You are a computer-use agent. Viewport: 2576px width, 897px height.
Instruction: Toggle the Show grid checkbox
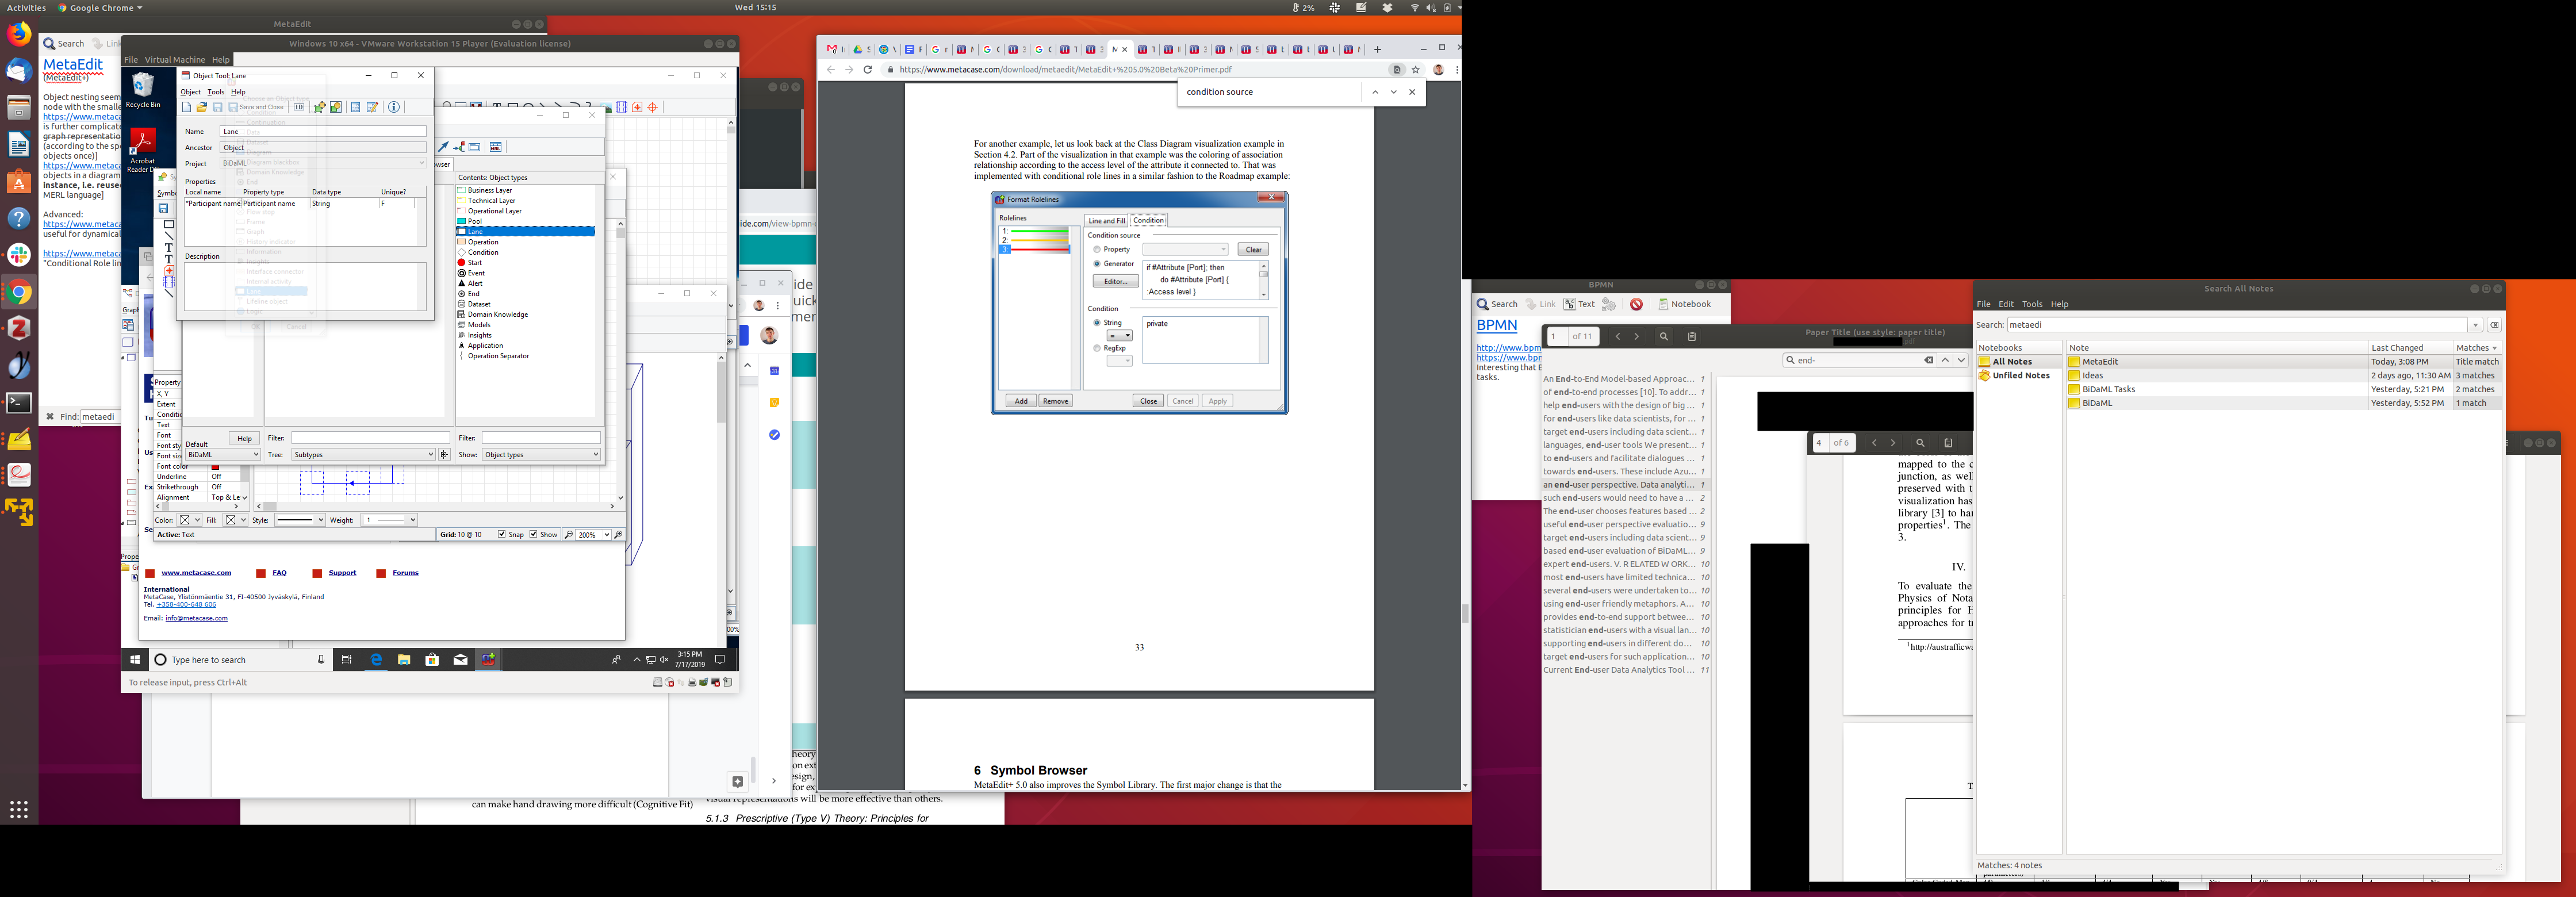[534, 535]
